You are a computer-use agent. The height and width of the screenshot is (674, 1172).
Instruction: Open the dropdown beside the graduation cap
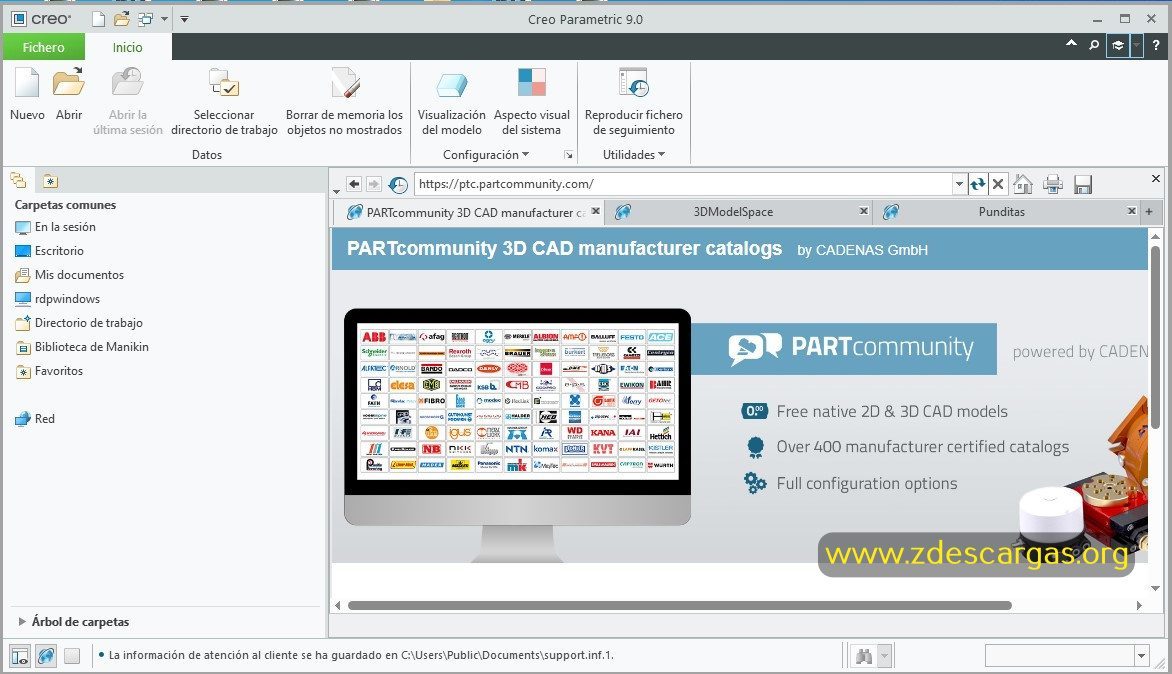coord(1136,46)
